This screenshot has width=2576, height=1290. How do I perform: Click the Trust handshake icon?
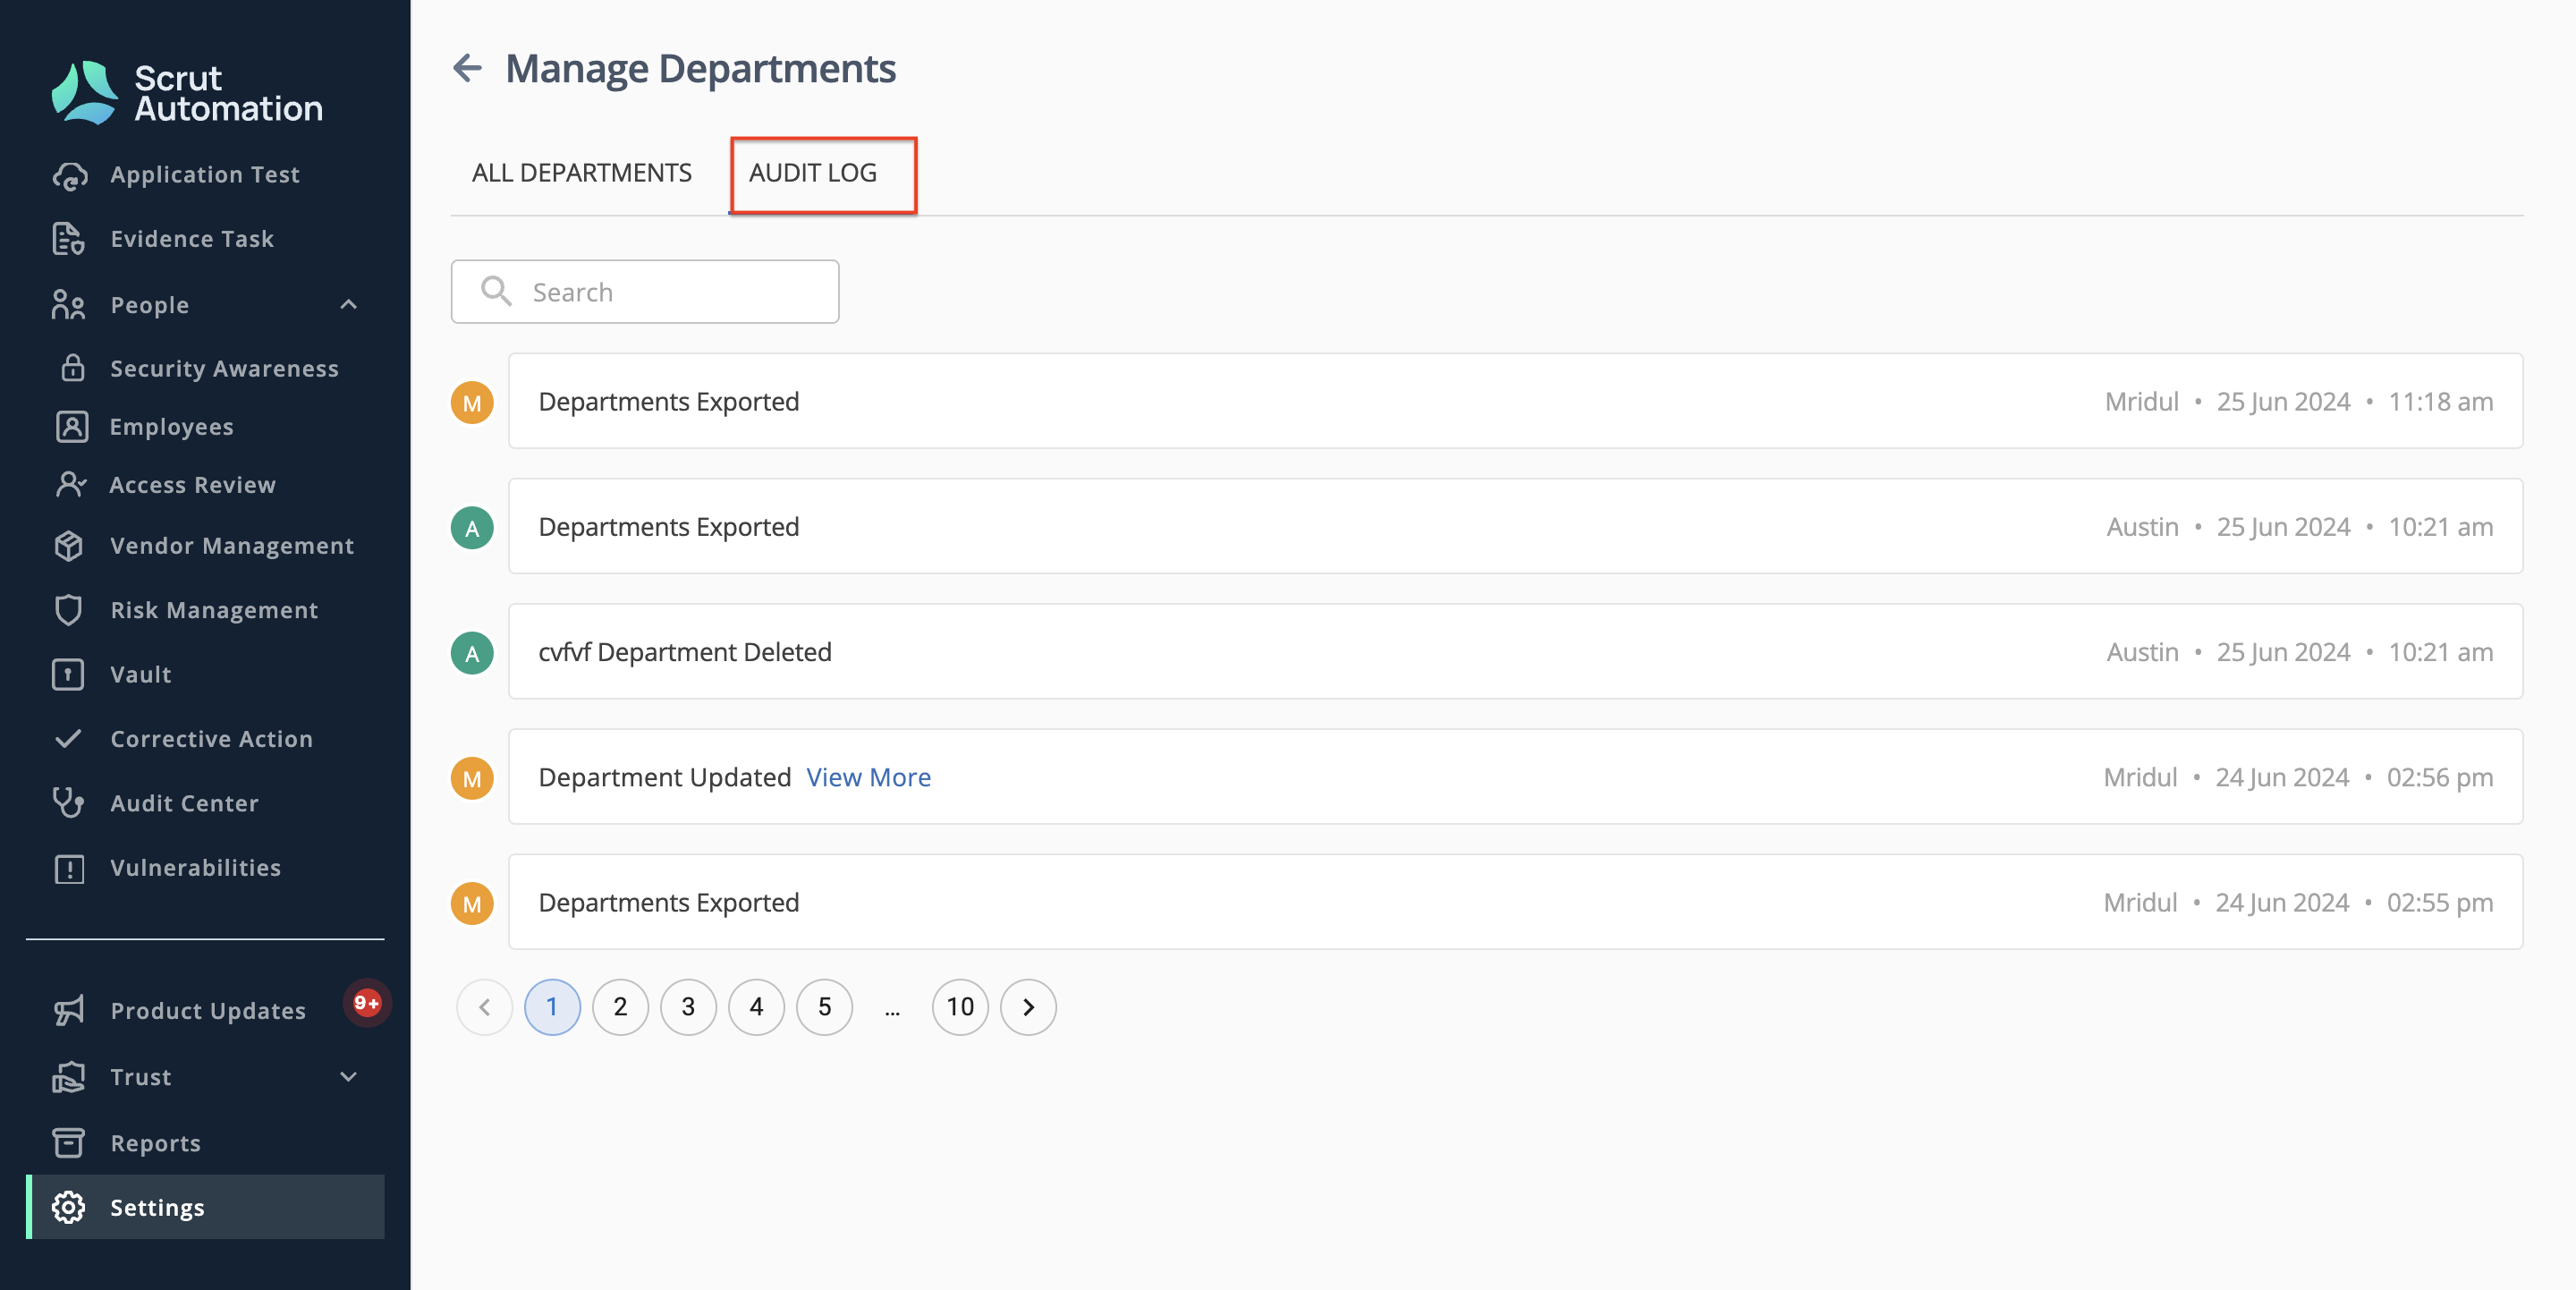69,1077
